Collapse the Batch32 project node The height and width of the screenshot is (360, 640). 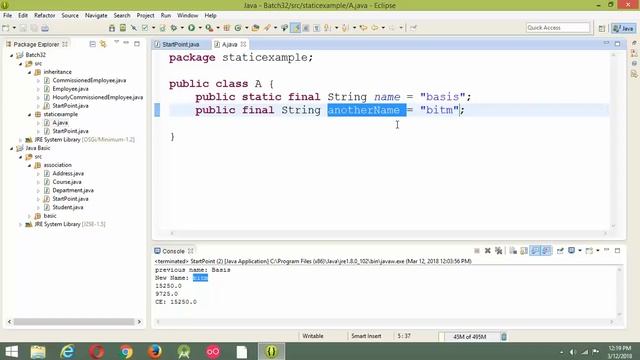(12, 55)
